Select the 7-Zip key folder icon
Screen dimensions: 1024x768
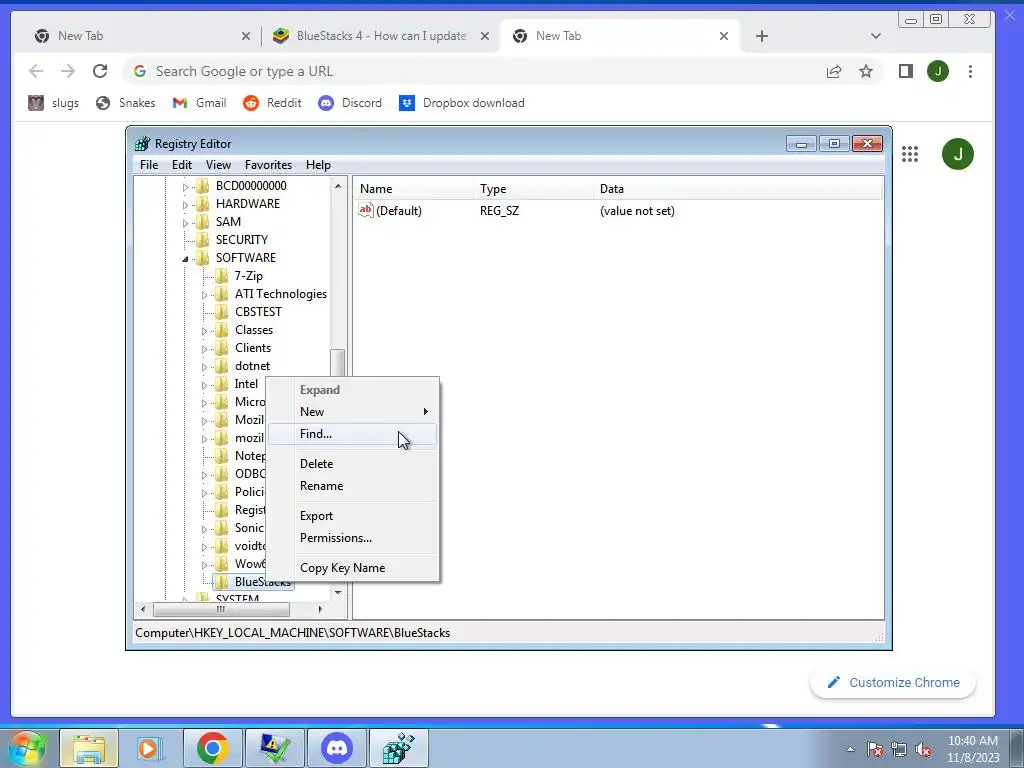pyautogui.click(x=222, y=276)
